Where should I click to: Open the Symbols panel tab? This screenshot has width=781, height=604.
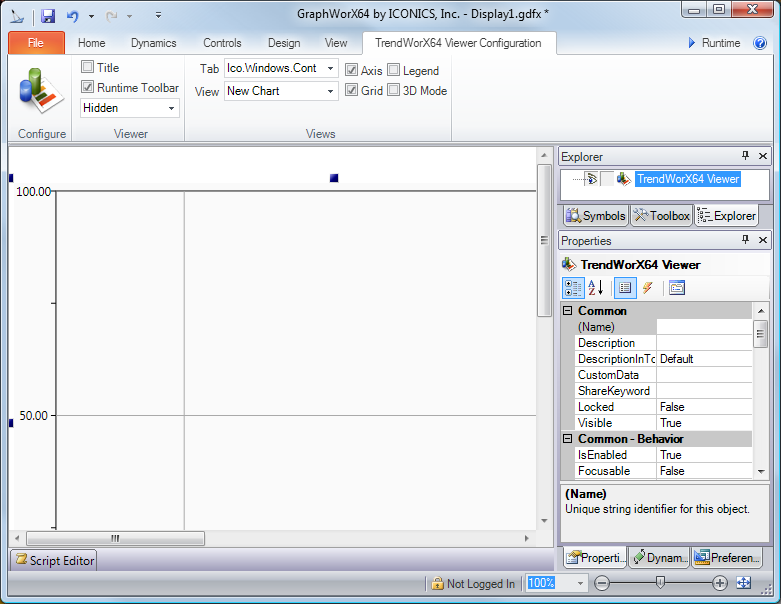pyautogui.click(x=596, y=216)
